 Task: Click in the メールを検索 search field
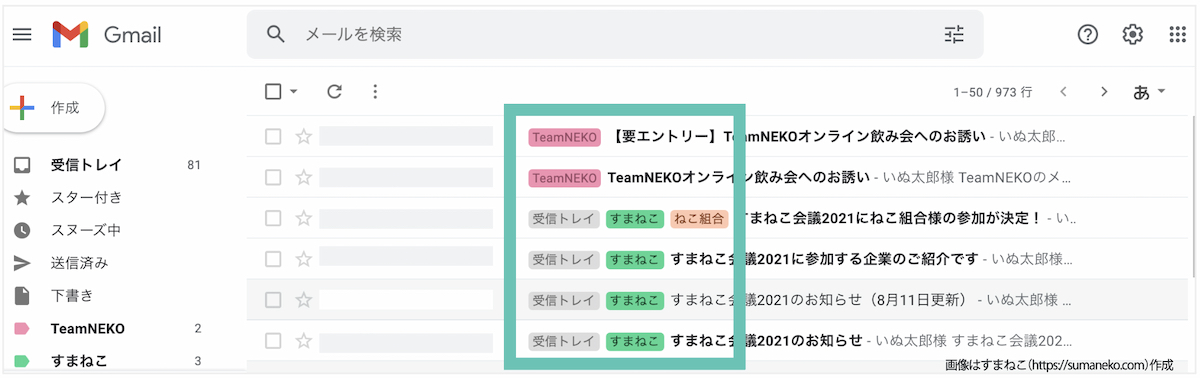pyautogui.click(x=615, y=35)
